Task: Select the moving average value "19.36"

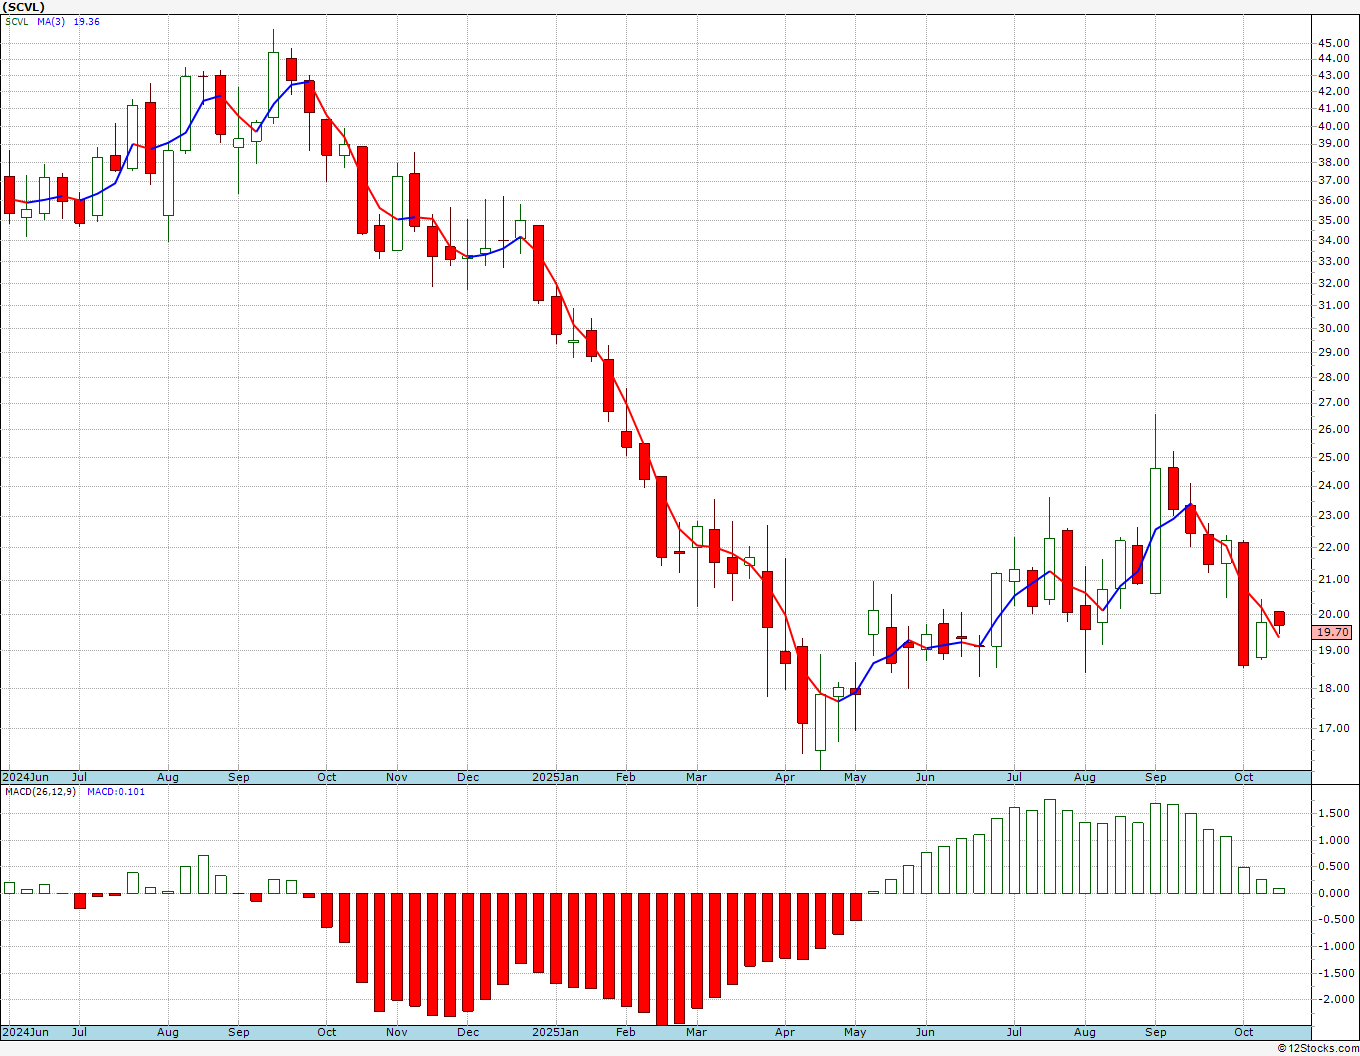Action: pos(87,22)
